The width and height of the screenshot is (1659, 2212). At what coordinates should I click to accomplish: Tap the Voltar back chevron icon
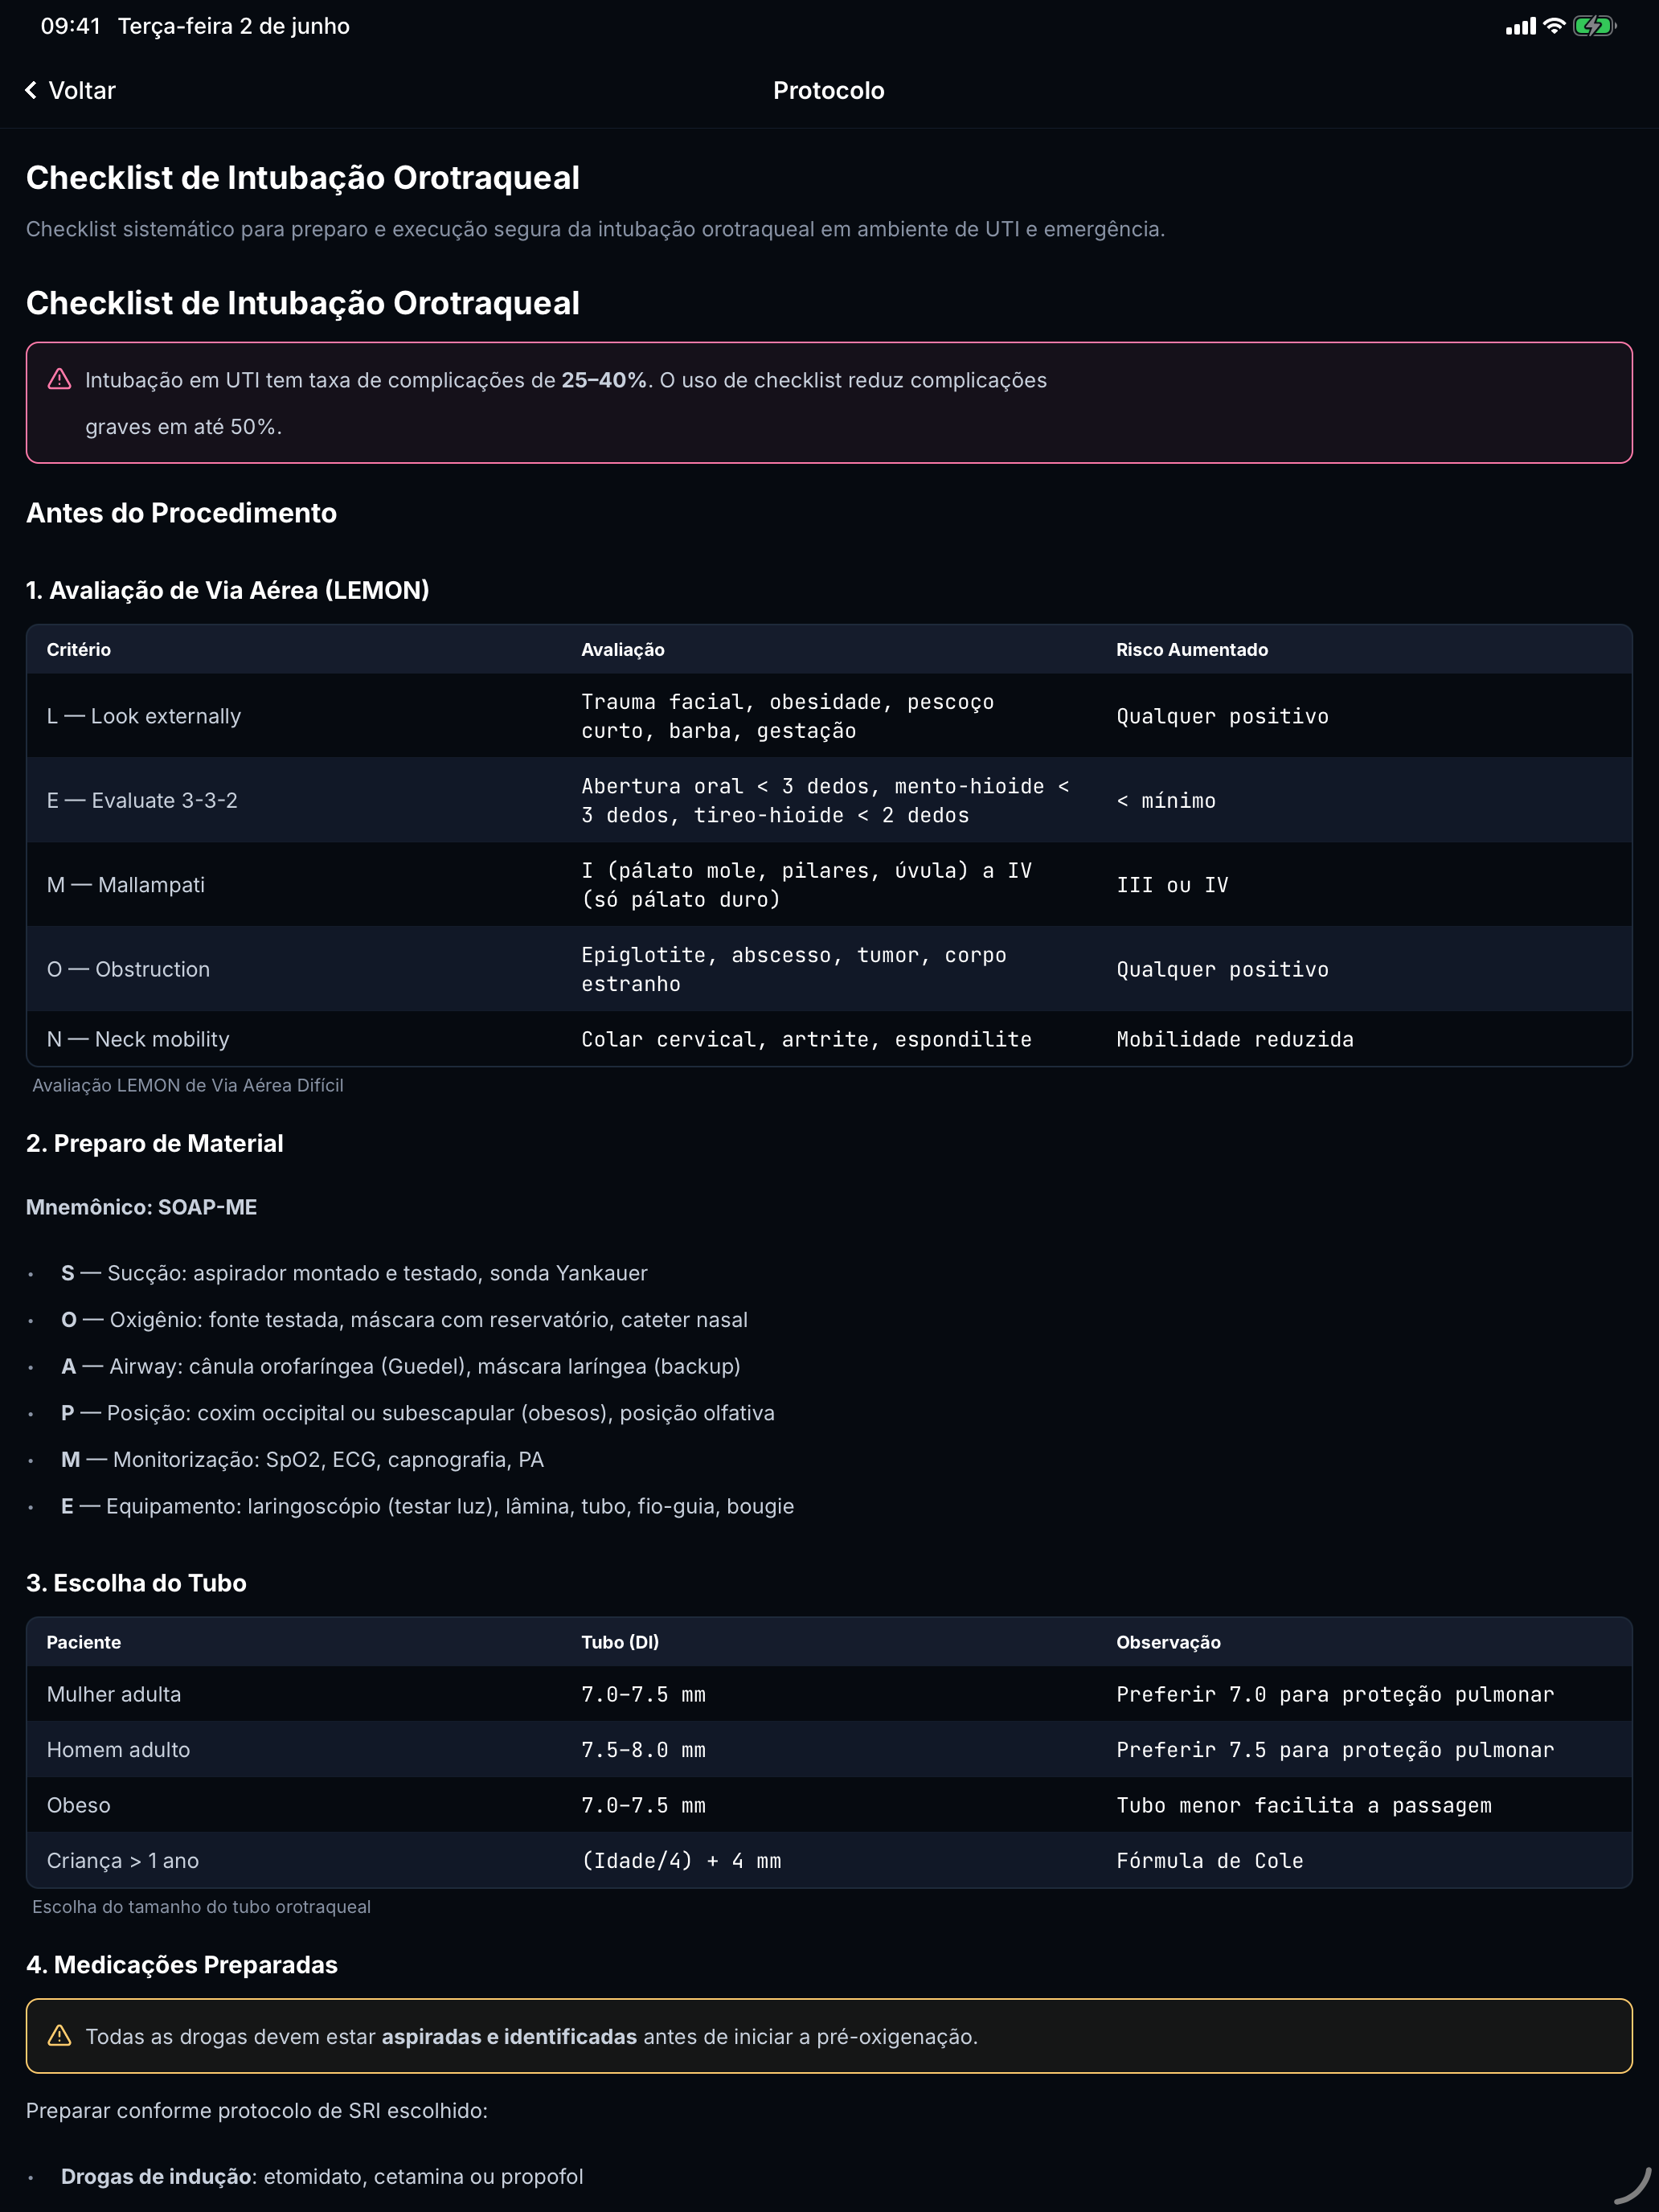31,91
